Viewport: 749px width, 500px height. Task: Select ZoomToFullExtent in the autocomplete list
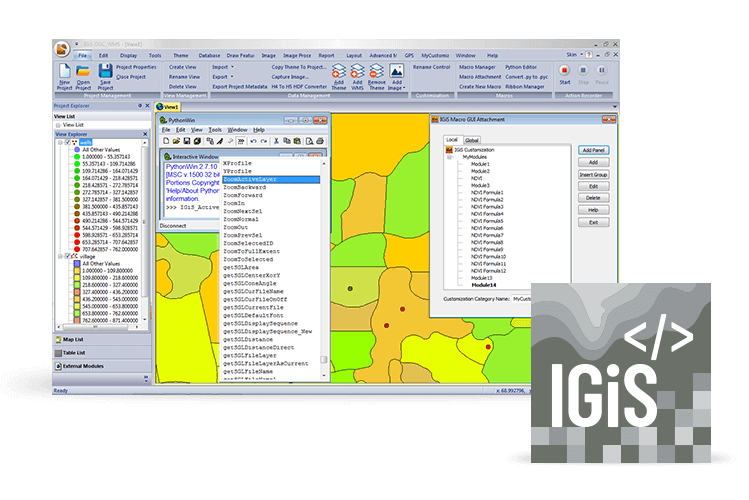252,251
